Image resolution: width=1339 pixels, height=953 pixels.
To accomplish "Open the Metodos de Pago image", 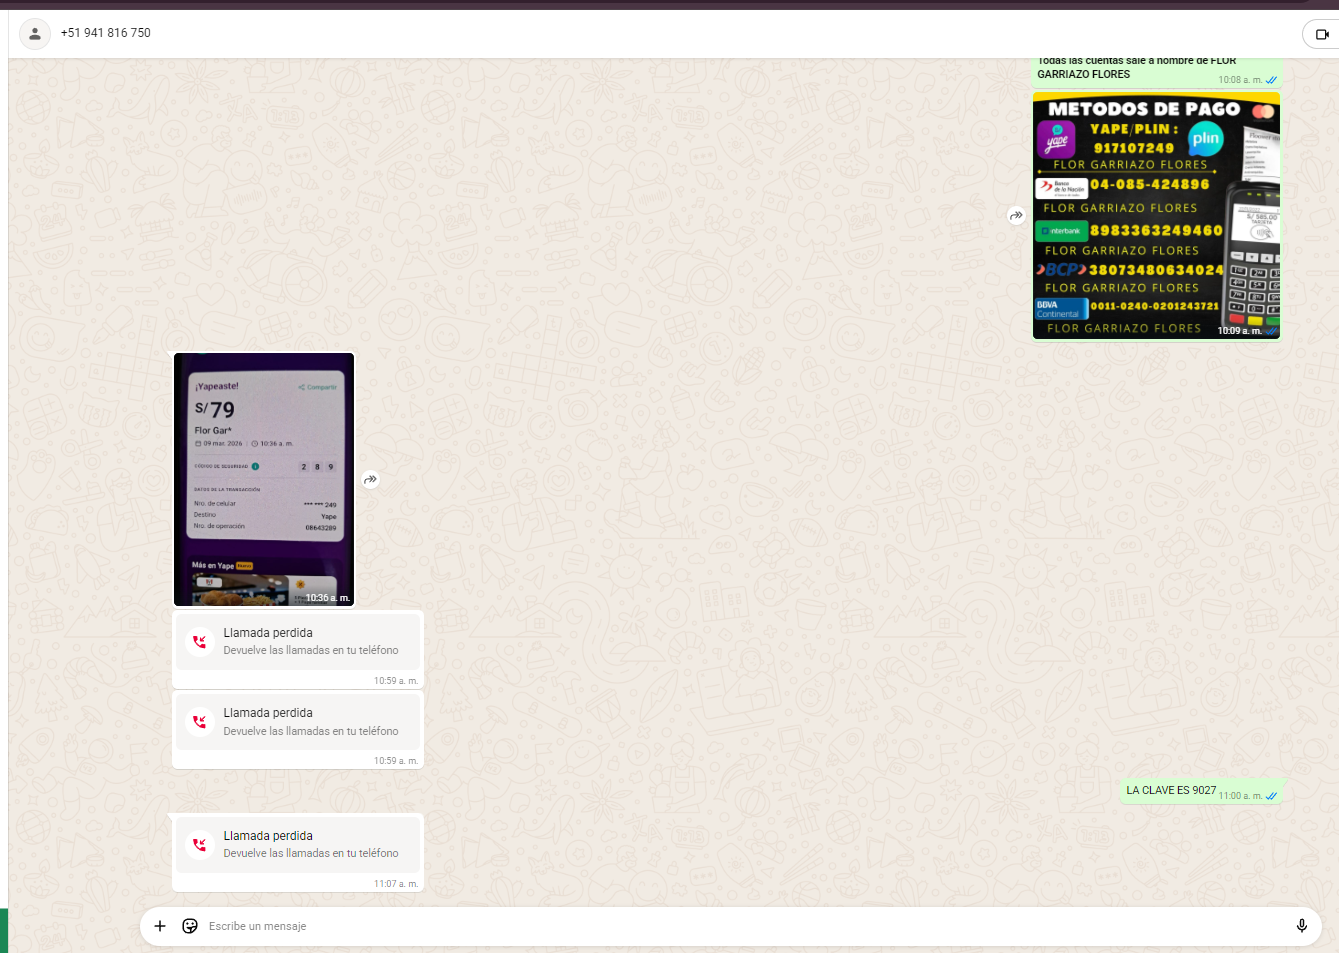I will coord(1156,217).
